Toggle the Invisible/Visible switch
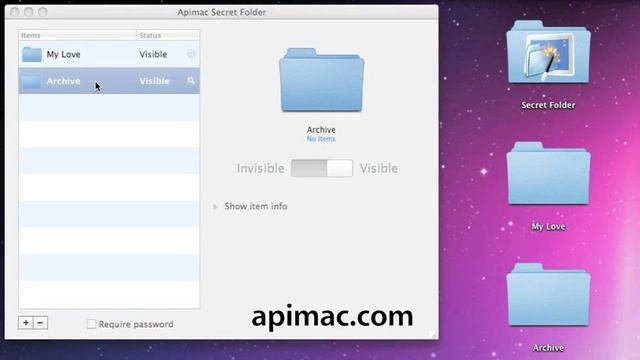This screenshot has height=360, width=640. [322, 168]
